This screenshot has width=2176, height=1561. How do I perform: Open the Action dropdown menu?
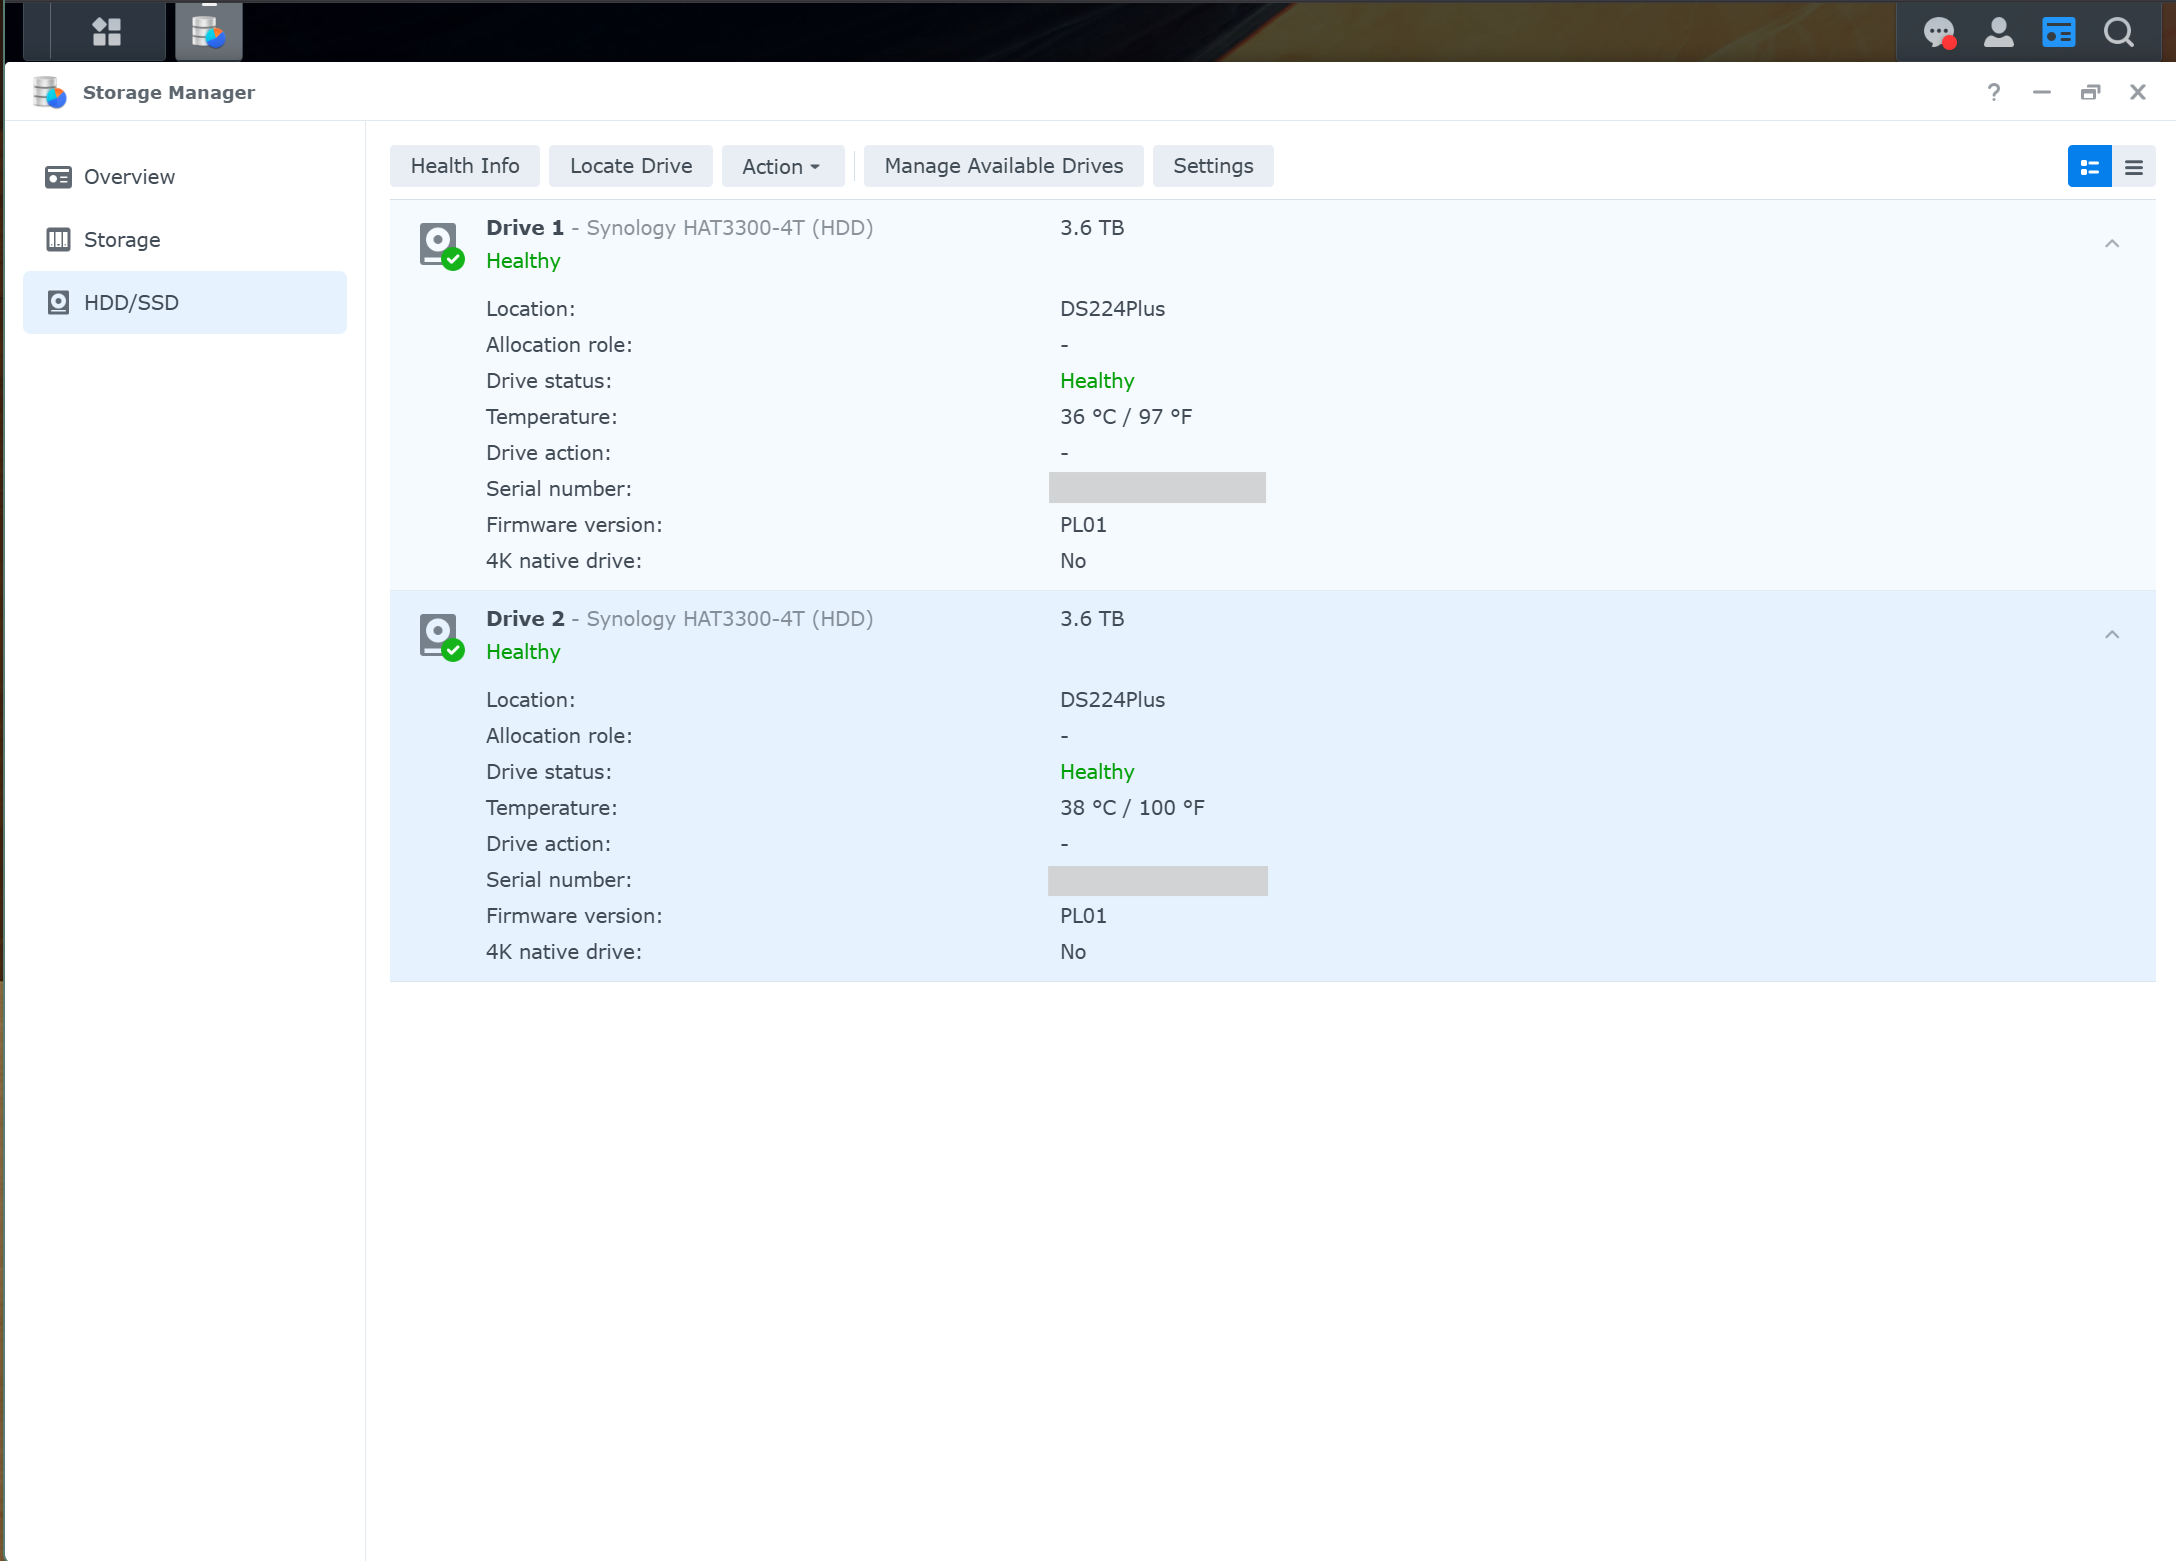(782, 166)
